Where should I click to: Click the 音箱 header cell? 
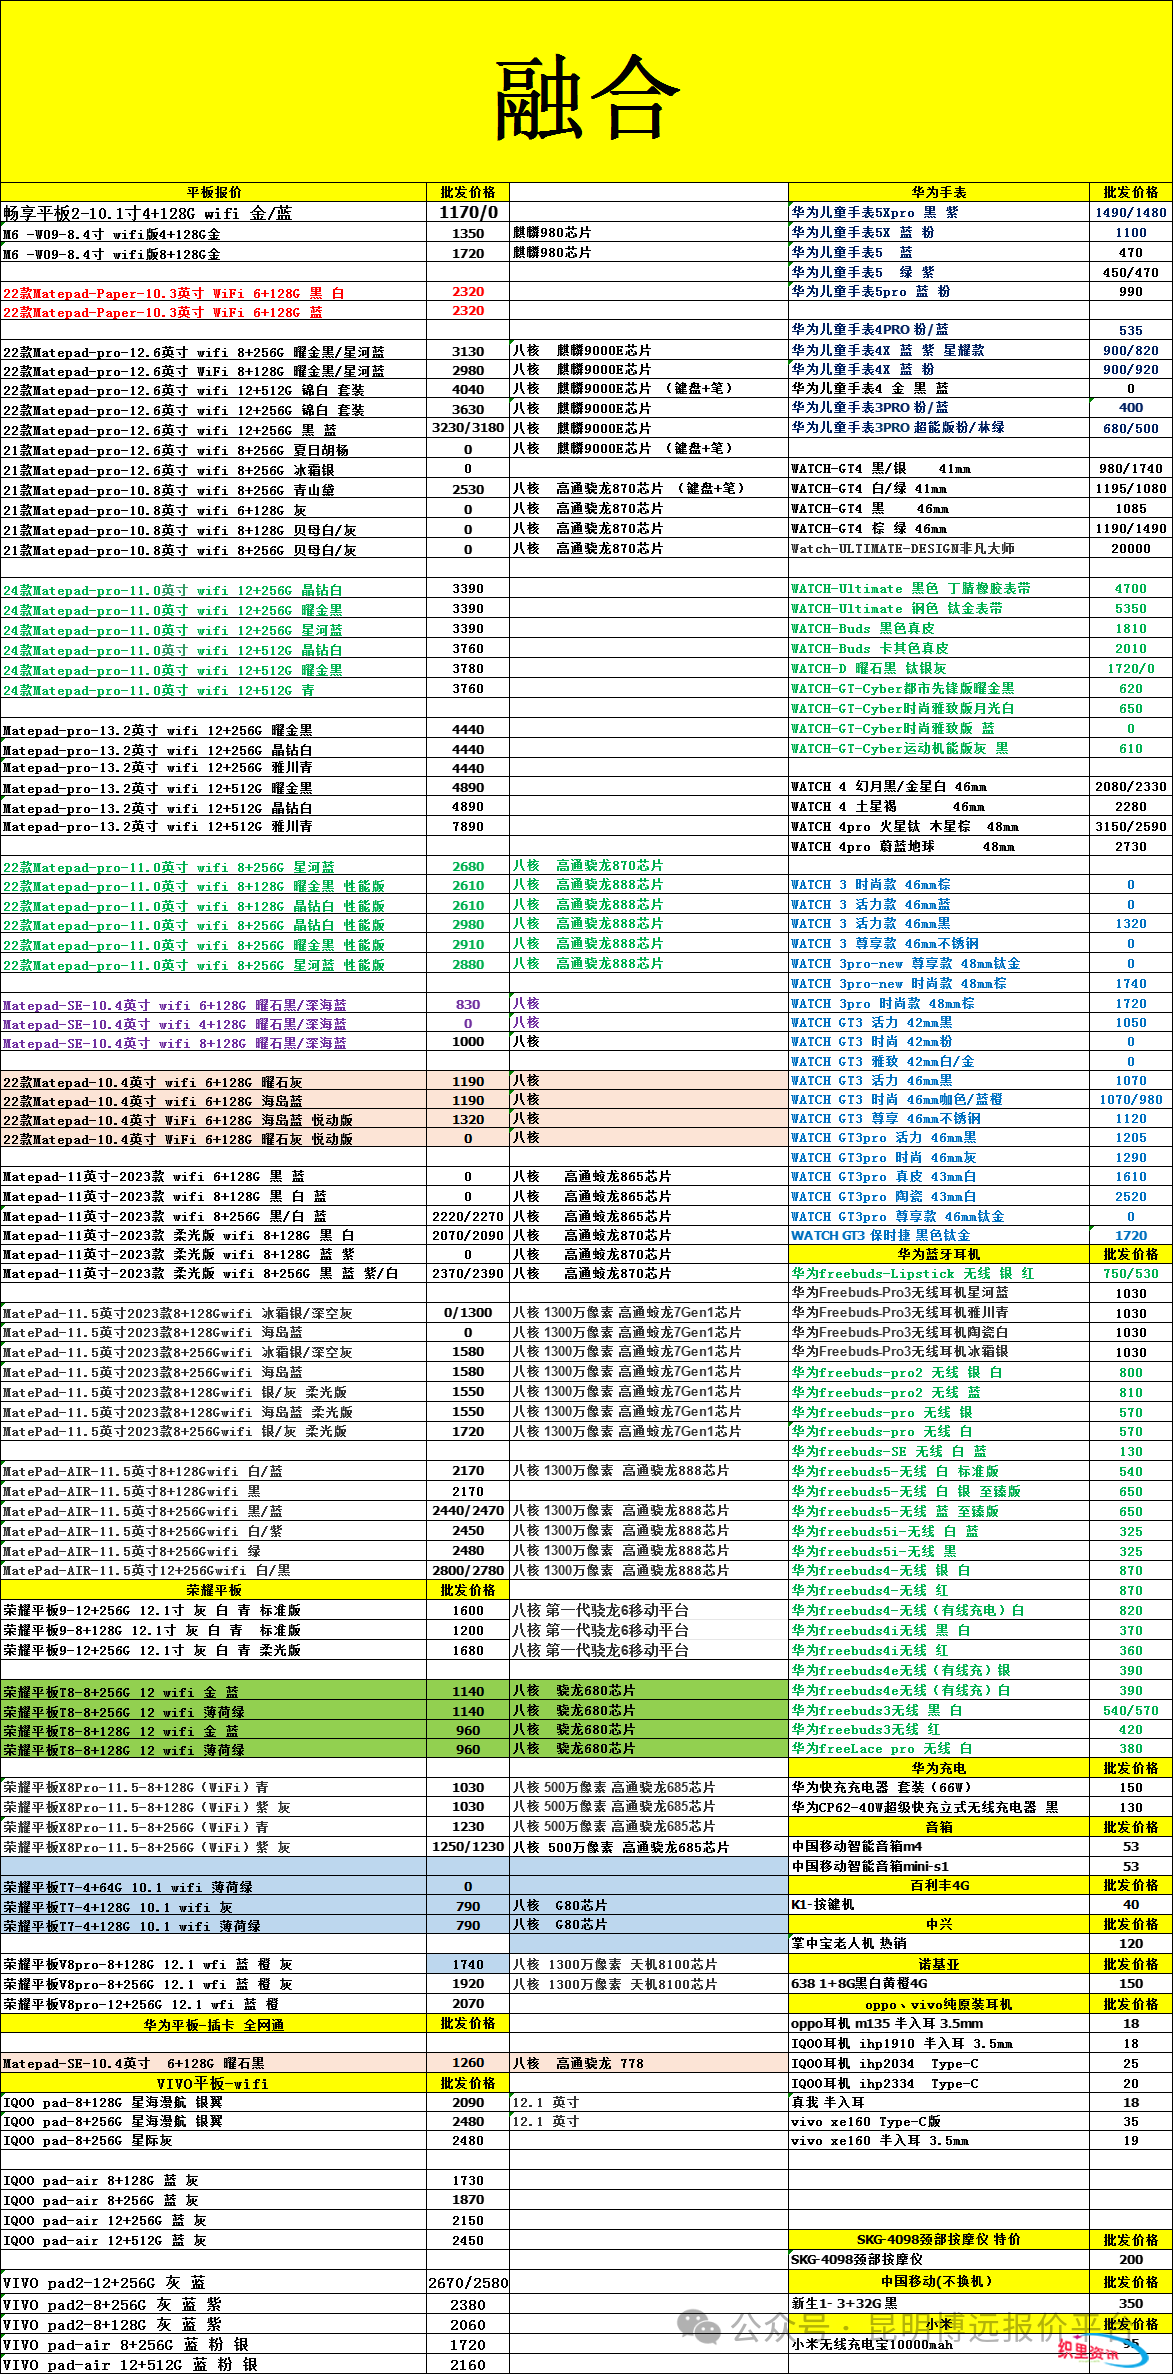tap(939, 1826)
